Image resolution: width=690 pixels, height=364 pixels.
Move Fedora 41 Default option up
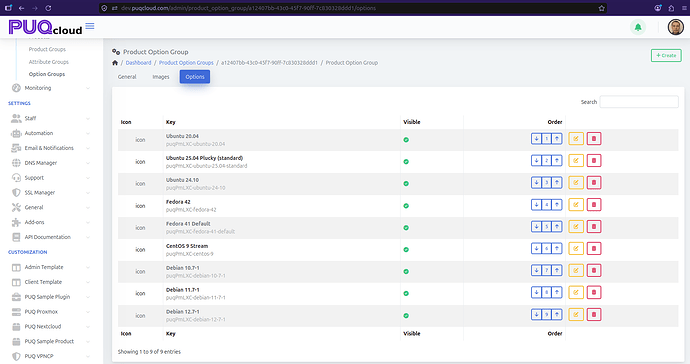[557, 227]
